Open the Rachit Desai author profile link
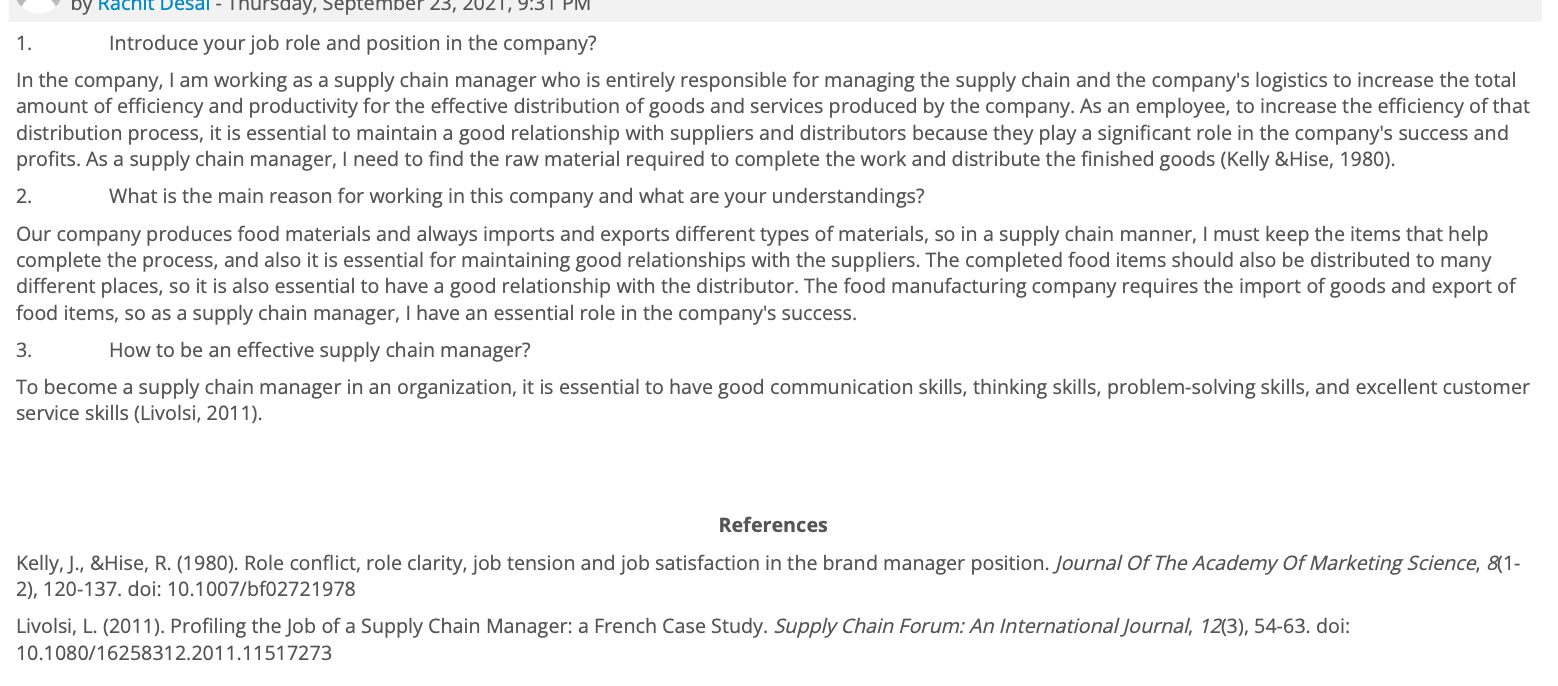This screenshot has width=1558, height=686. 154,5
